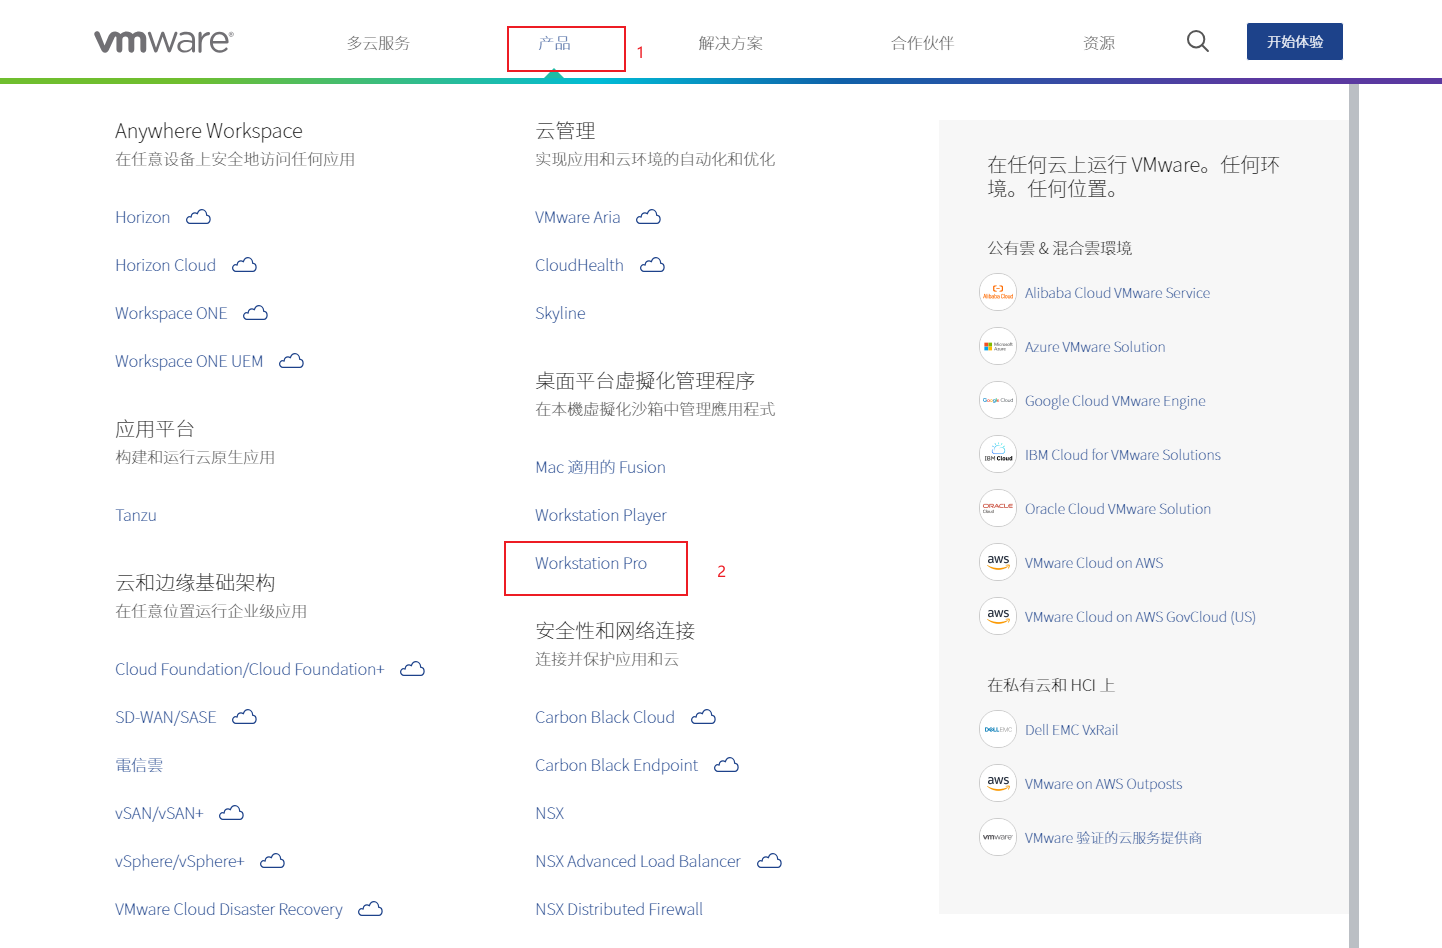The image size is (1442, 948).
Task: Open the Horizon Cloud link
Action: 166,265
